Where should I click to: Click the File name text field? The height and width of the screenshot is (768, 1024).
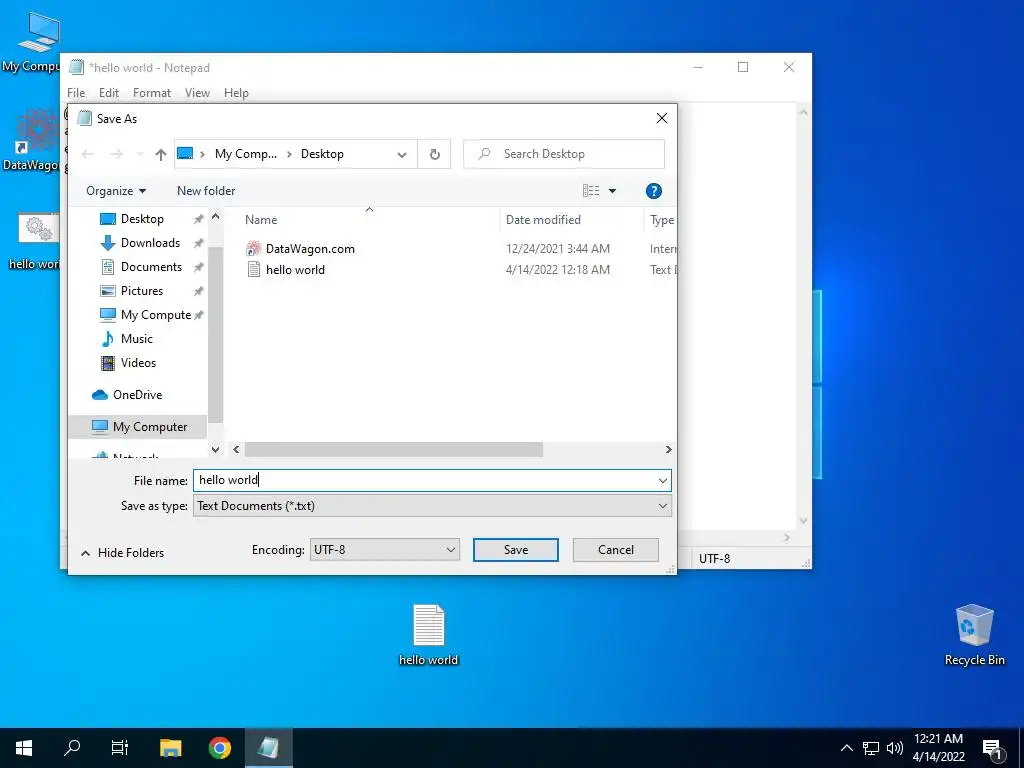tap(424, 481)
